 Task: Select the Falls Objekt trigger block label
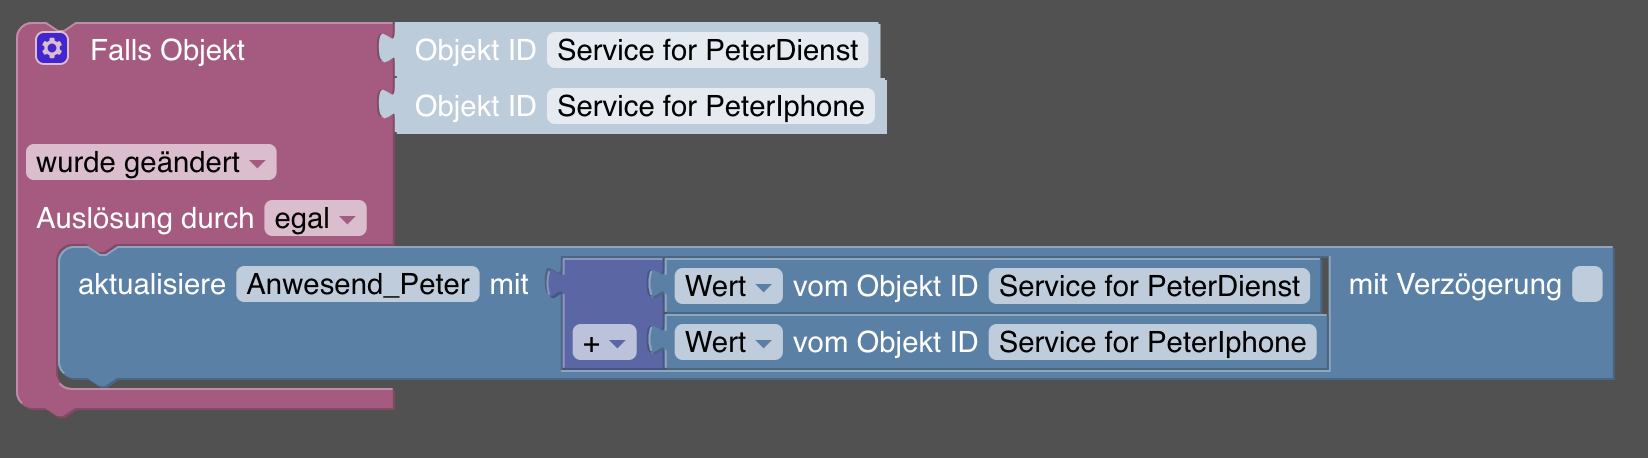click(x=167, y=50)
